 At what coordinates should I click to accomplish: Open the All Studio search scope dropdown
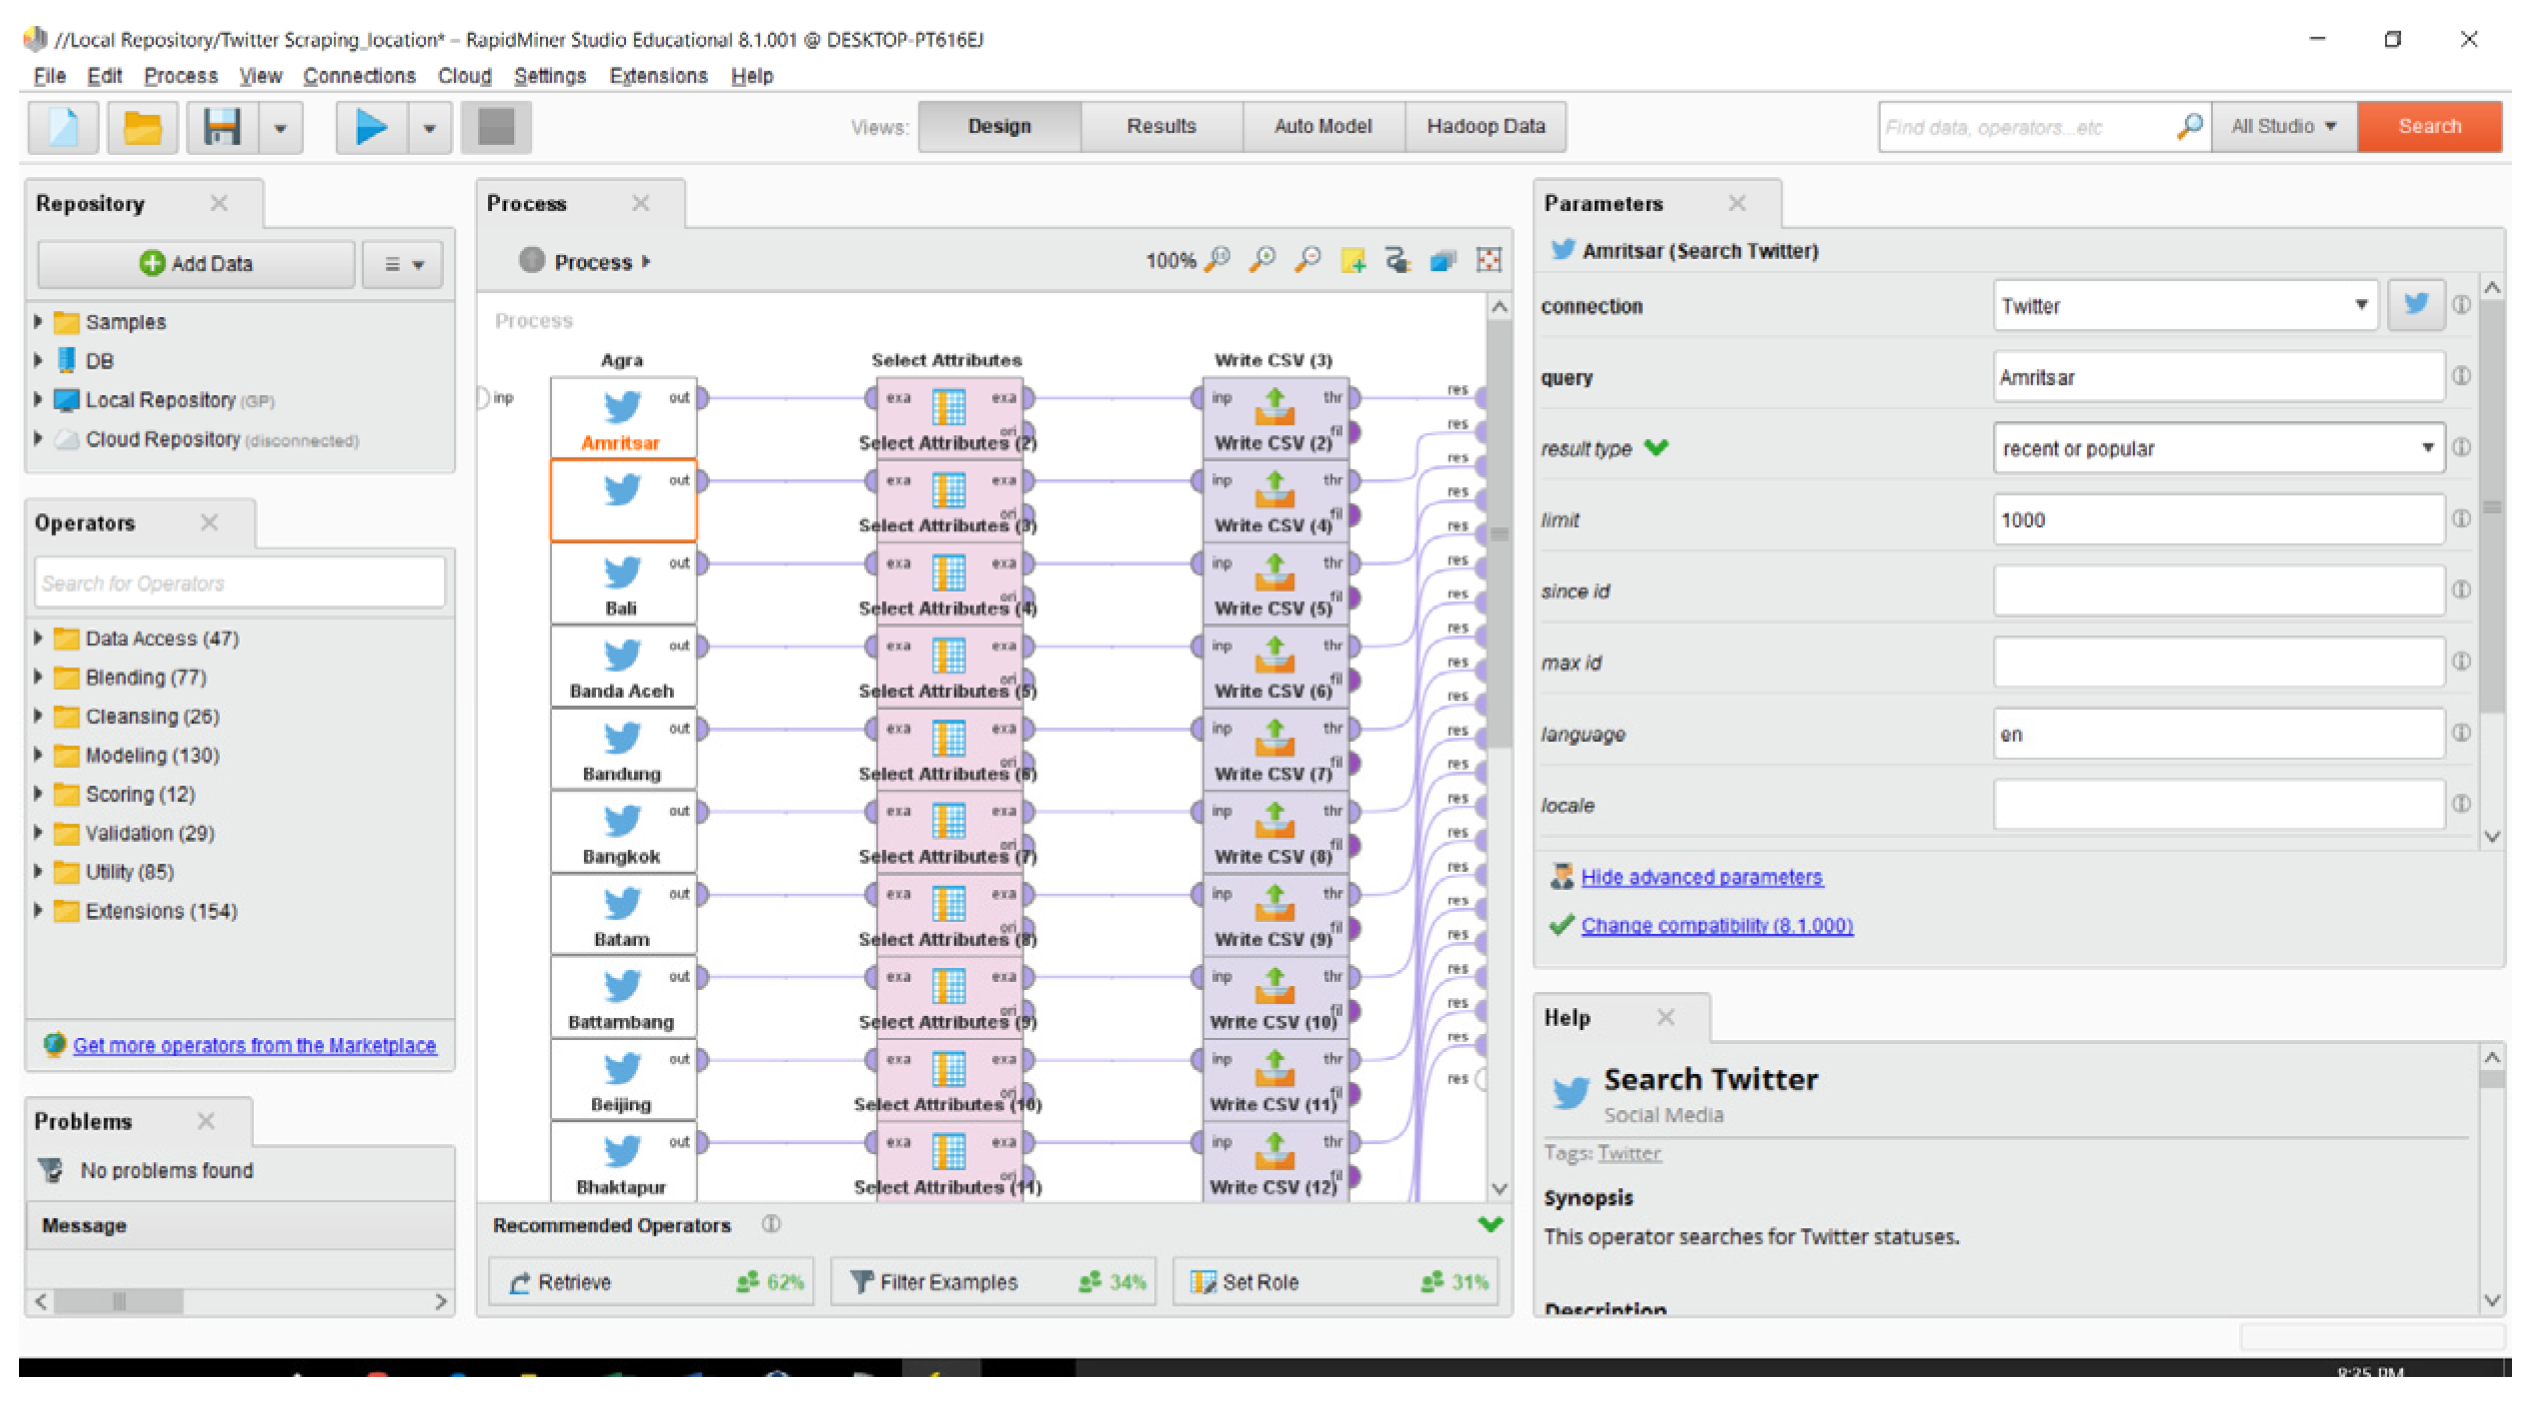[2283, 127]
